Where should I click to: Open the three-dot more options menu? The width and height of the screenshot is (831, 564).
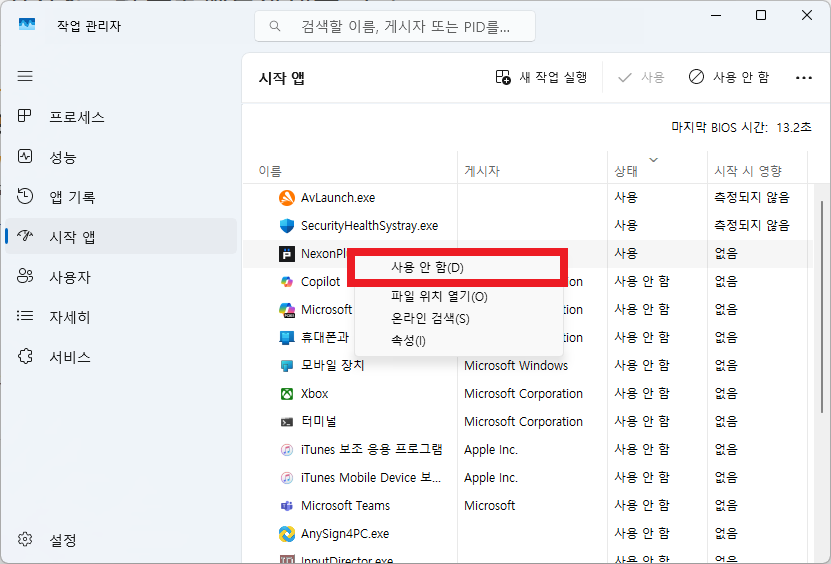point(803,78)
